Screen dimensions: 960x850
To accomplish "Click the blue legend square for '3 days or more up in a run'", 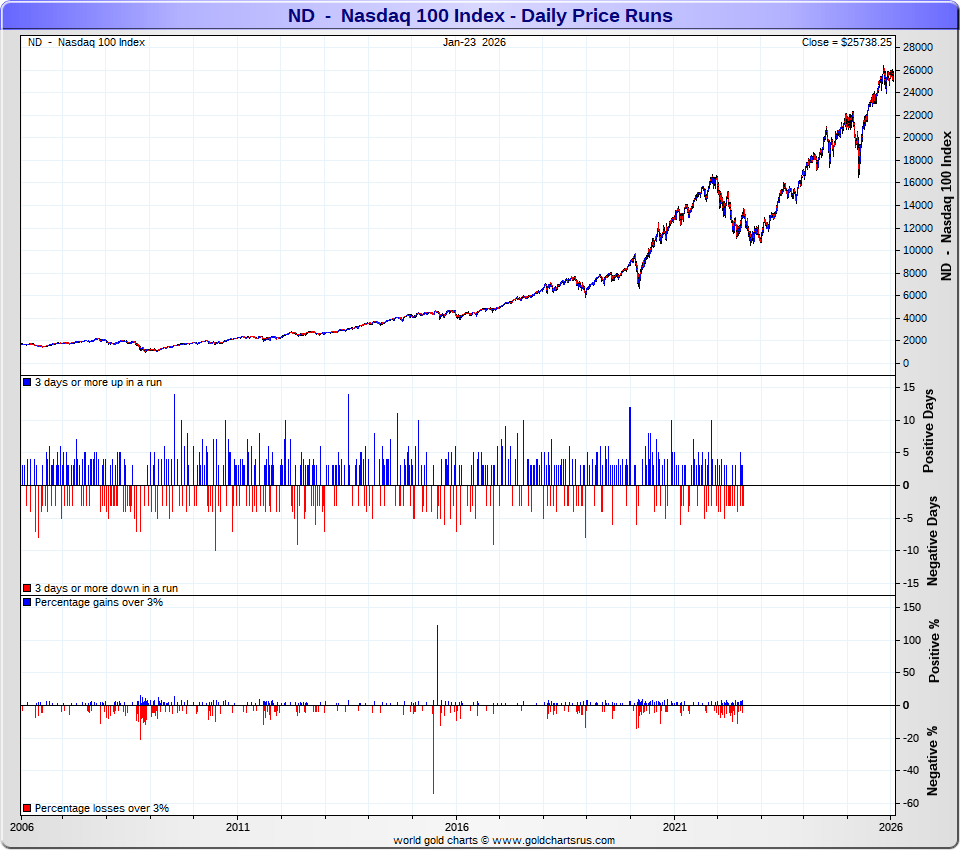I will (27, 382).
